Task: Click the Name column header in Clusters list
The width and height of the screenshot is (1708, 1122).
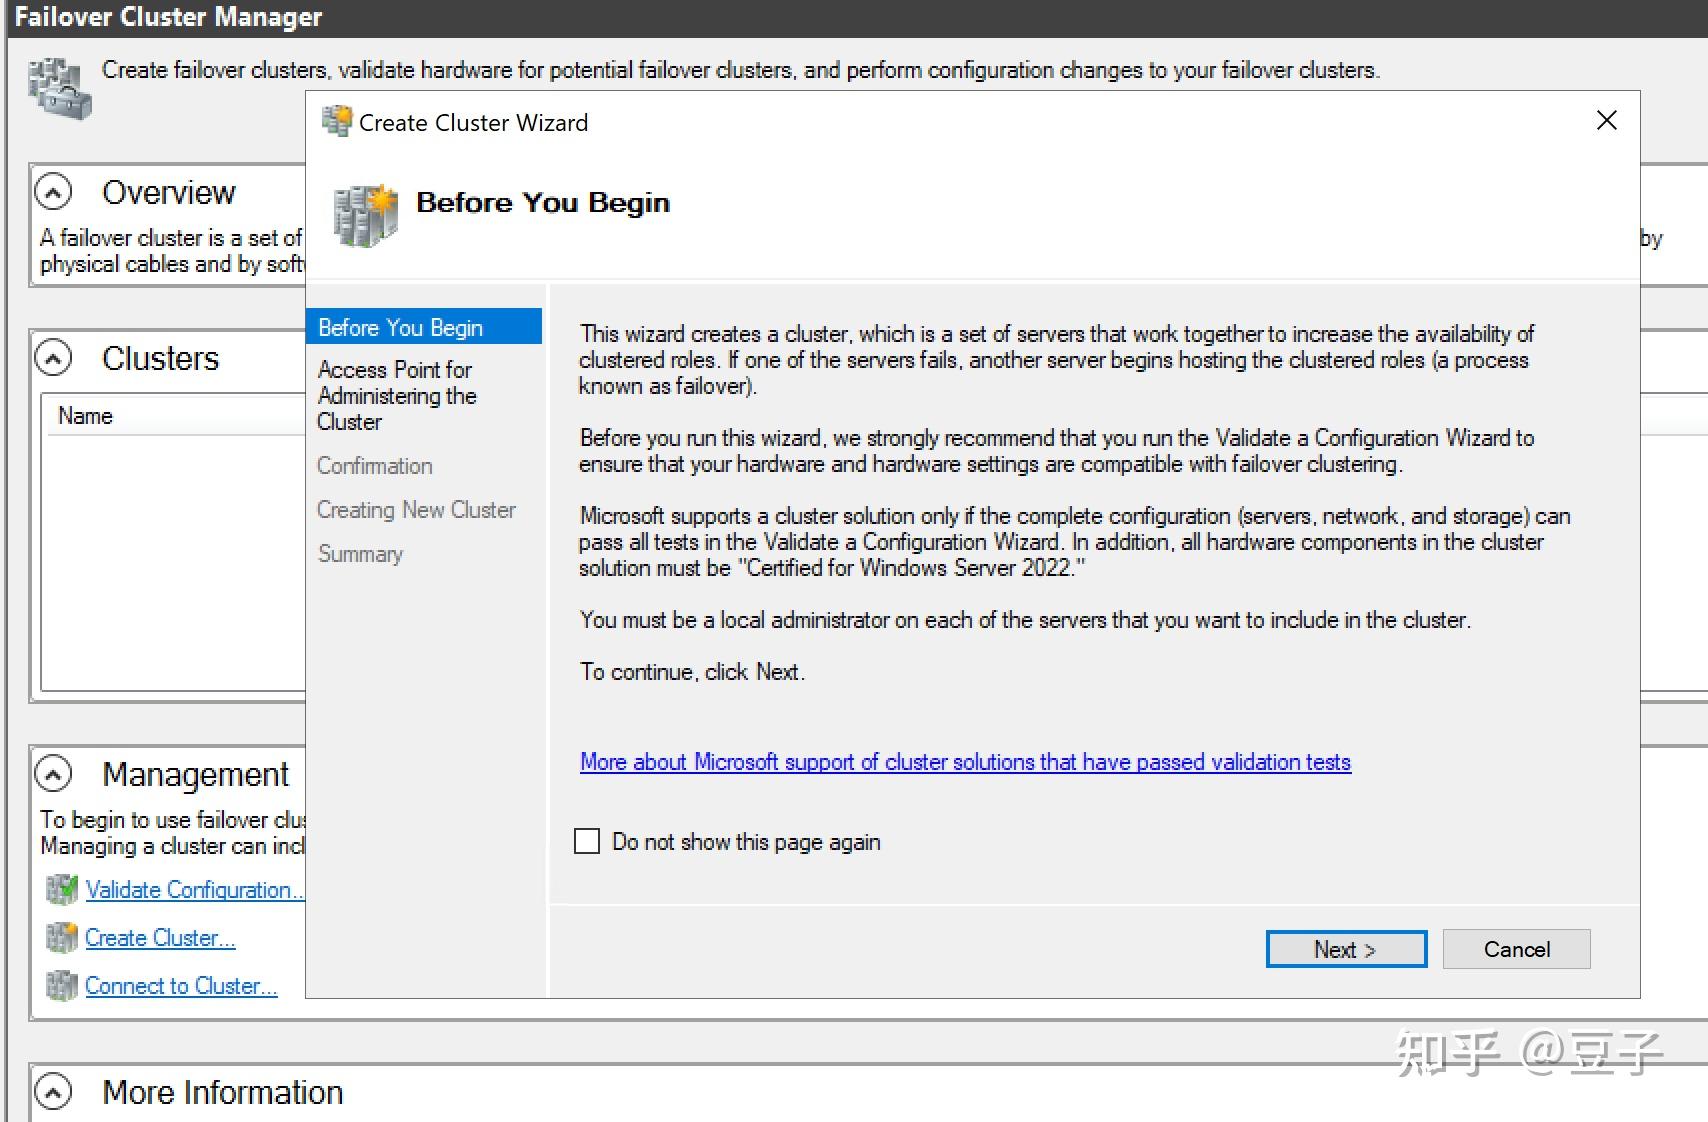Action: tap(84, 415)
